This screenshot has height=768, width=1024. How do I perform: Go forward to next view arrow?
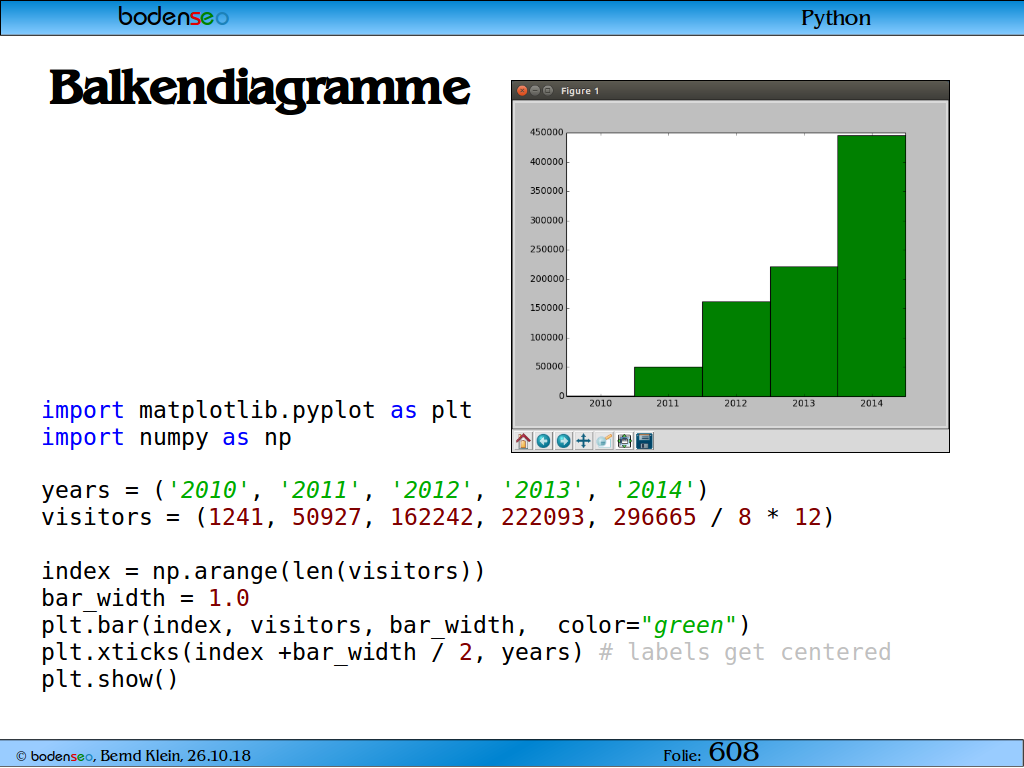564,441
